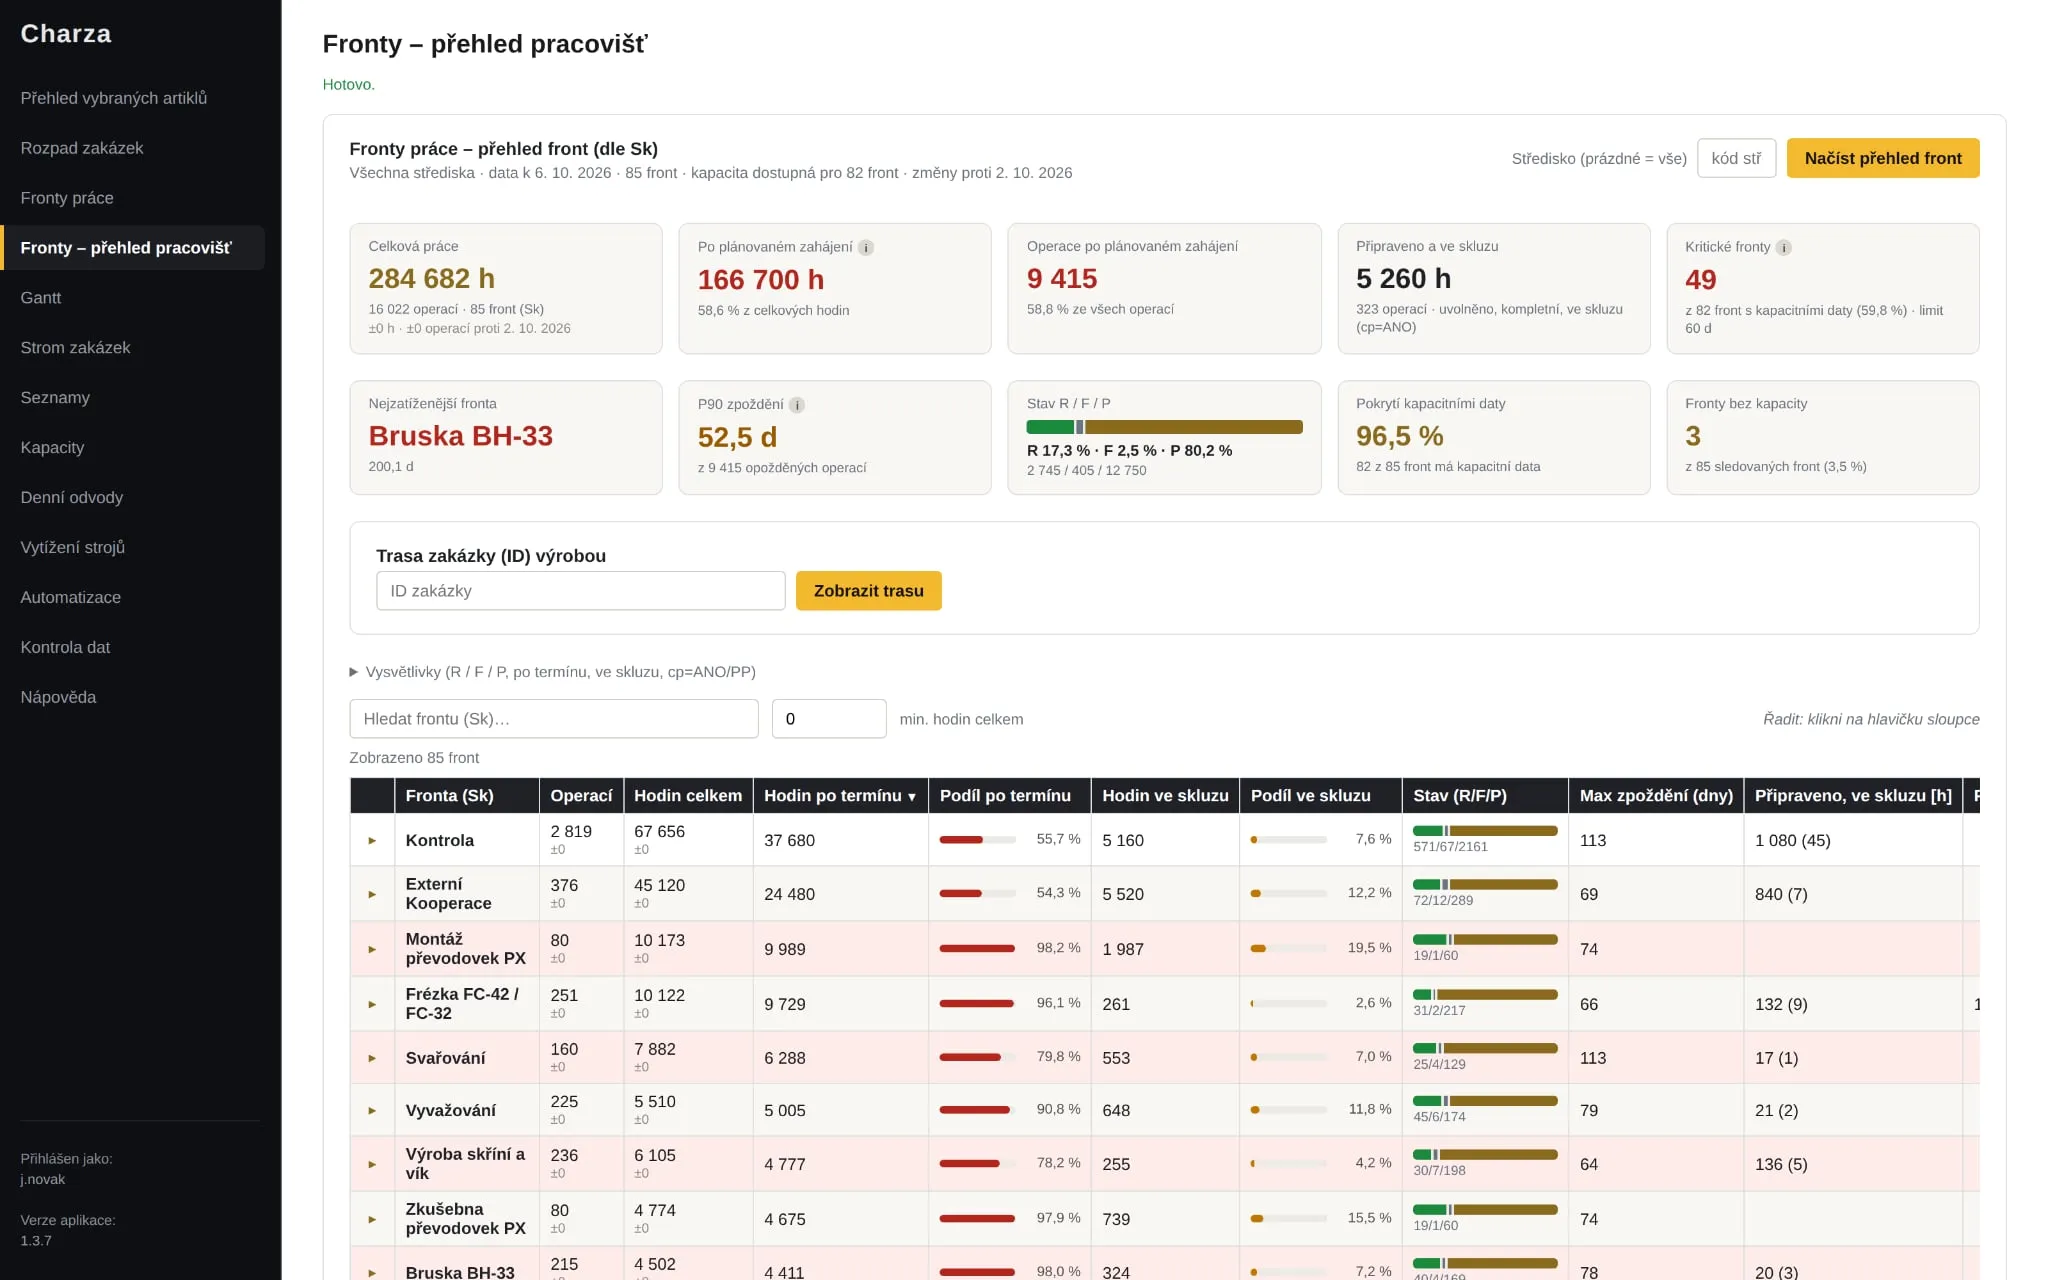Sort table by Fronta (Sk) header
2048x1280 pixels.
point(467,796)
